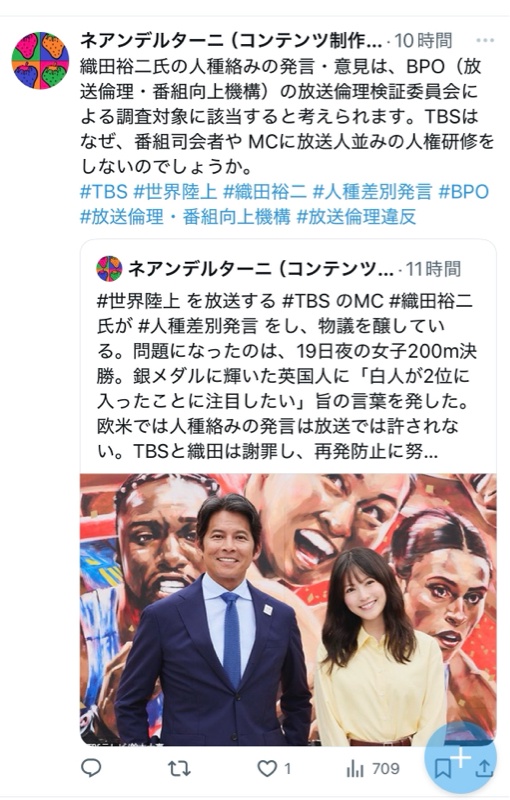Open the #放送倫理違反 hashtag
510x800 pixels.
pyautogui.click(x=356, y=217)
